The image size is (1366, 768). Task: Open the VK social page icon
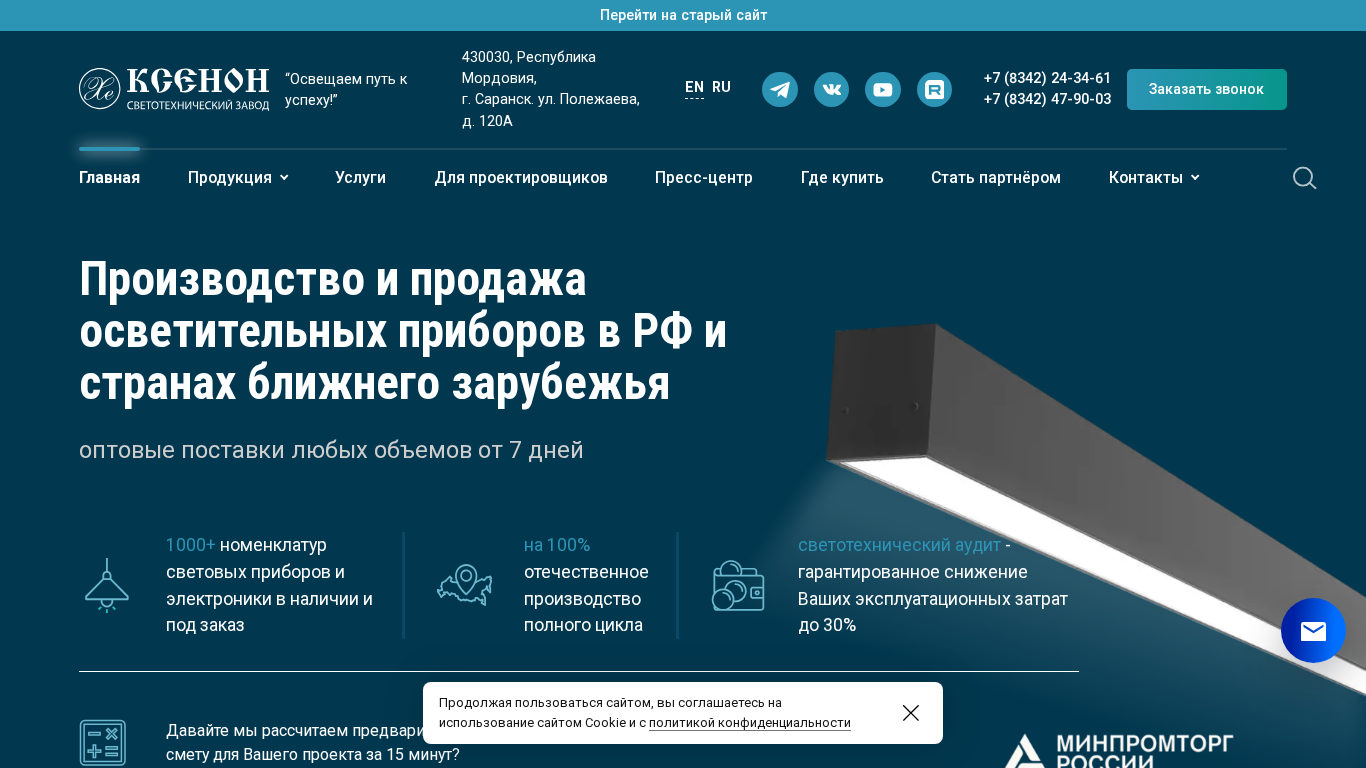(832, 90)
